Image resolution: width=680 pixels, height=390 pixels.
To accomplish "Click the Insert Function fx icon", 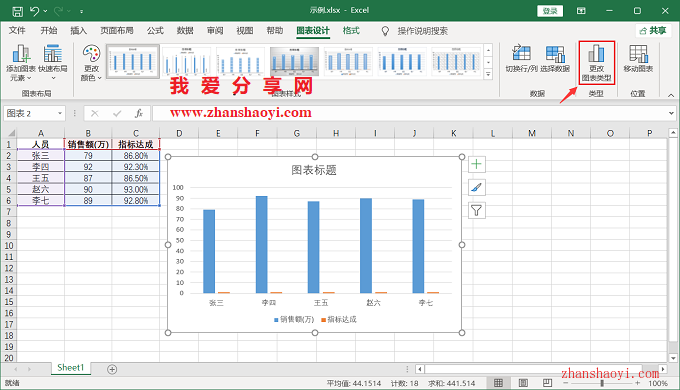I will tap(139, 113).
